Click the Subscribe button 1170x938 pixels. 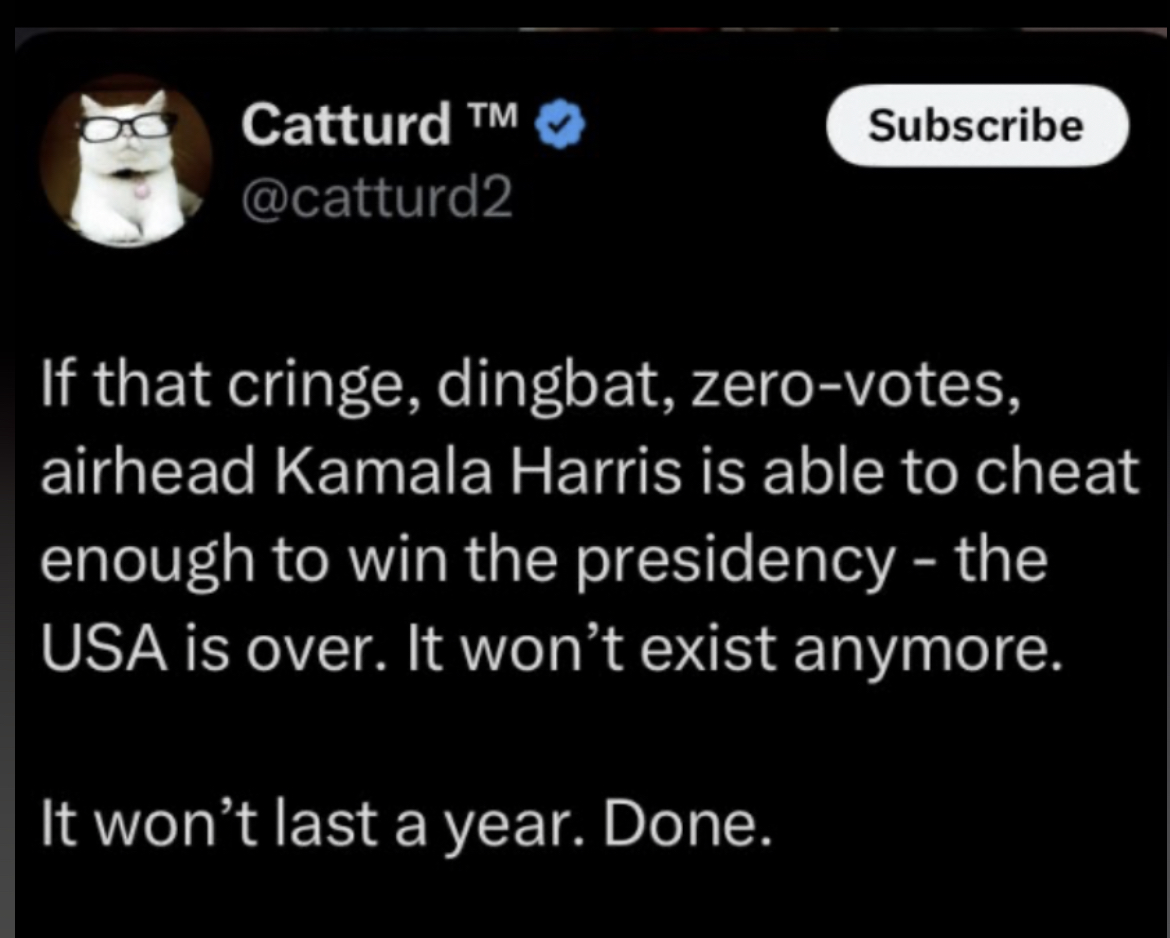(977, 126)
